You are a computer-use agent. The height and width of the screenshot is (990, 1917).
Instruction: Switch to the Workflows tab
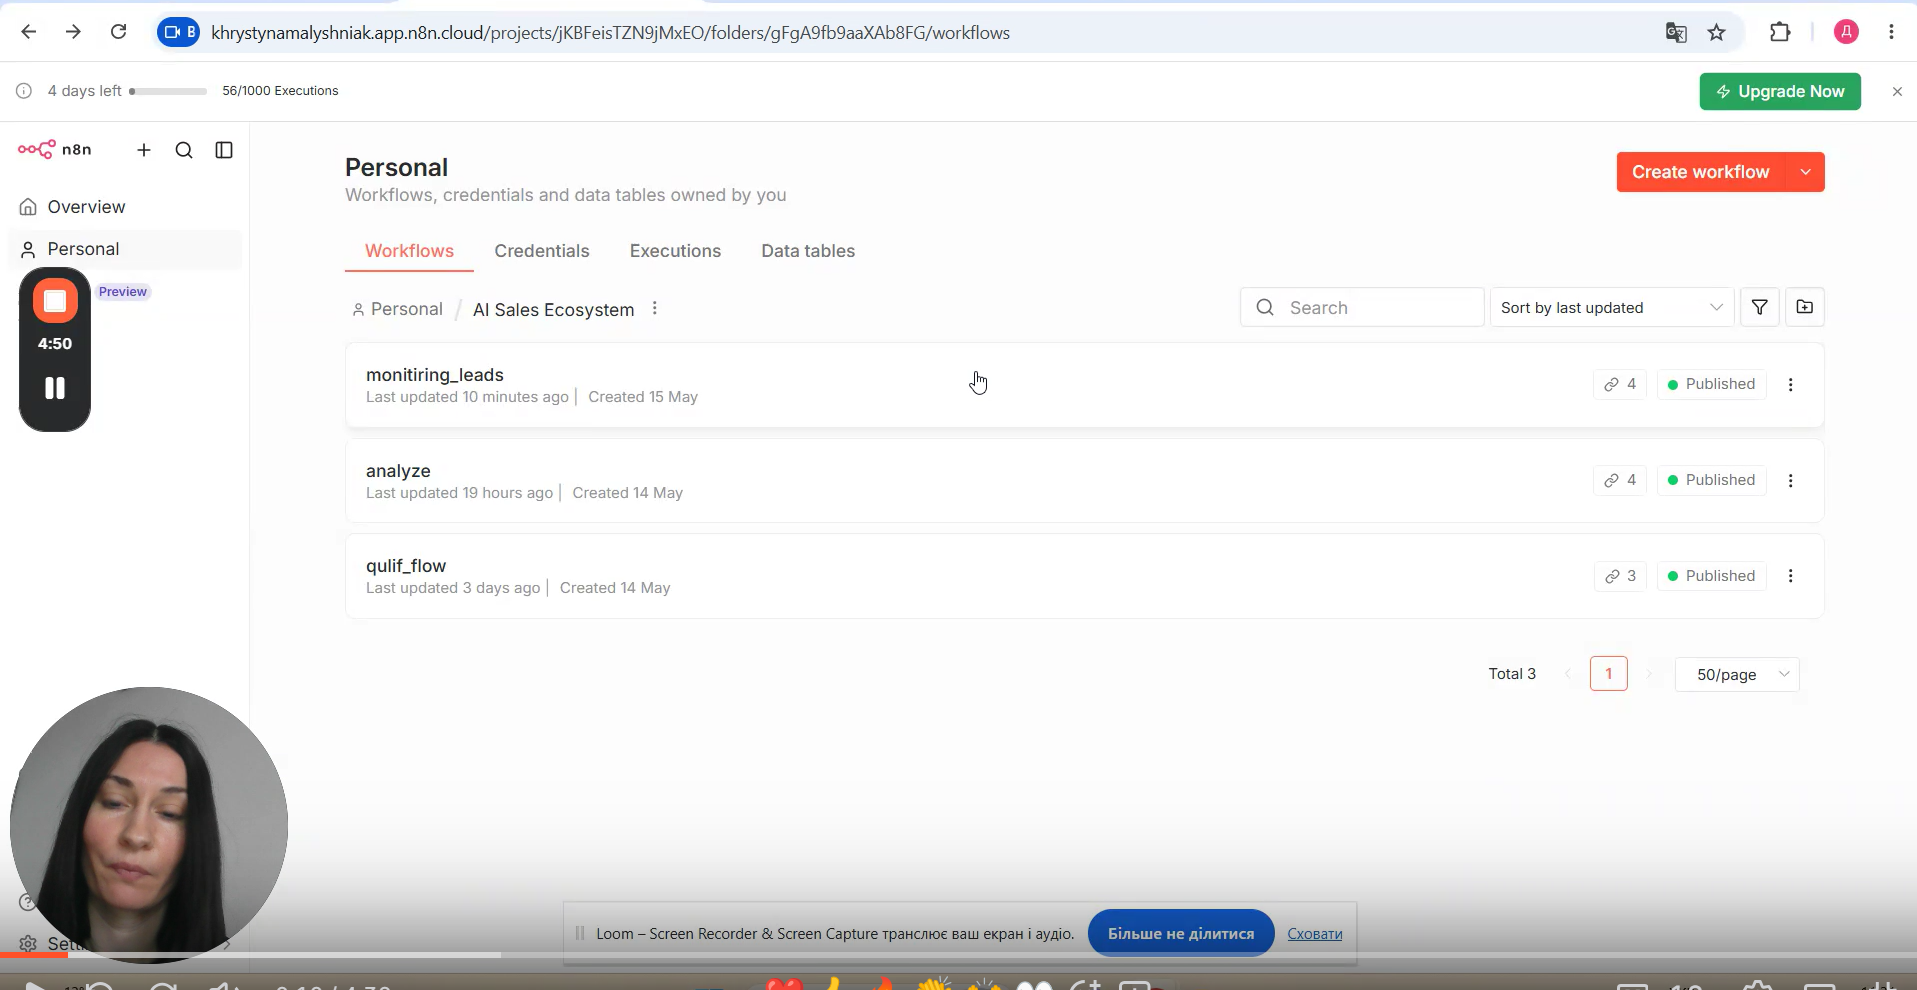click(409, 251)
